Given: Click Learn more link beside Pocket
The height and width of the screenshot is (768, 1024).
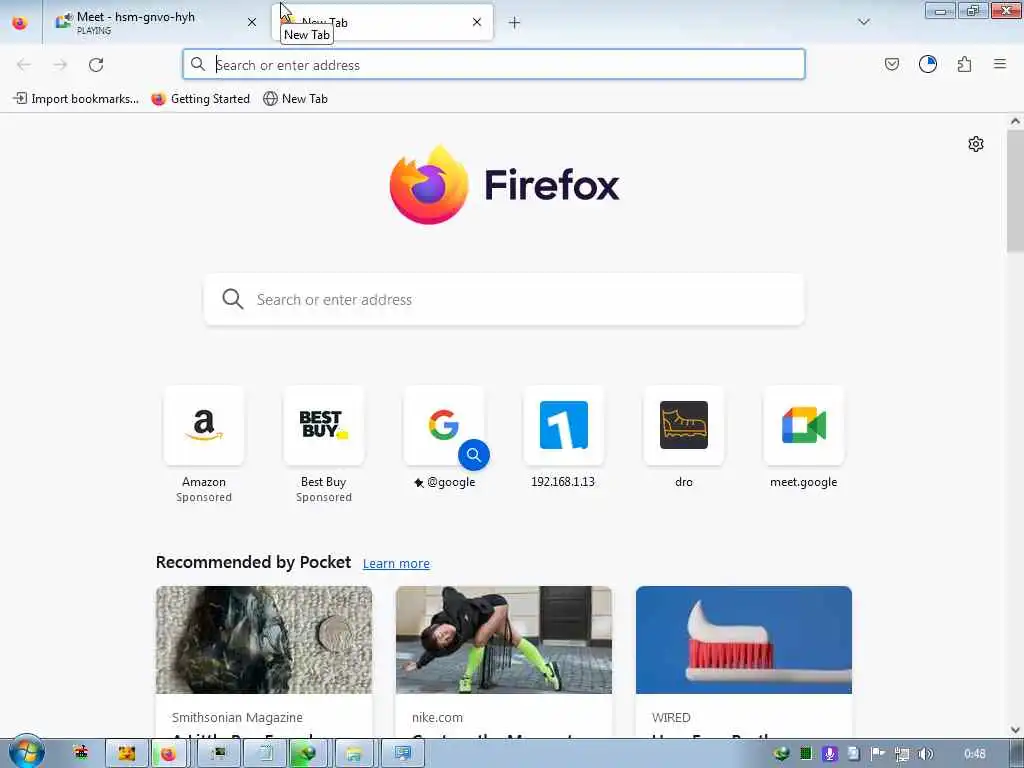Looking at the screenshot, I should (396, 564).
